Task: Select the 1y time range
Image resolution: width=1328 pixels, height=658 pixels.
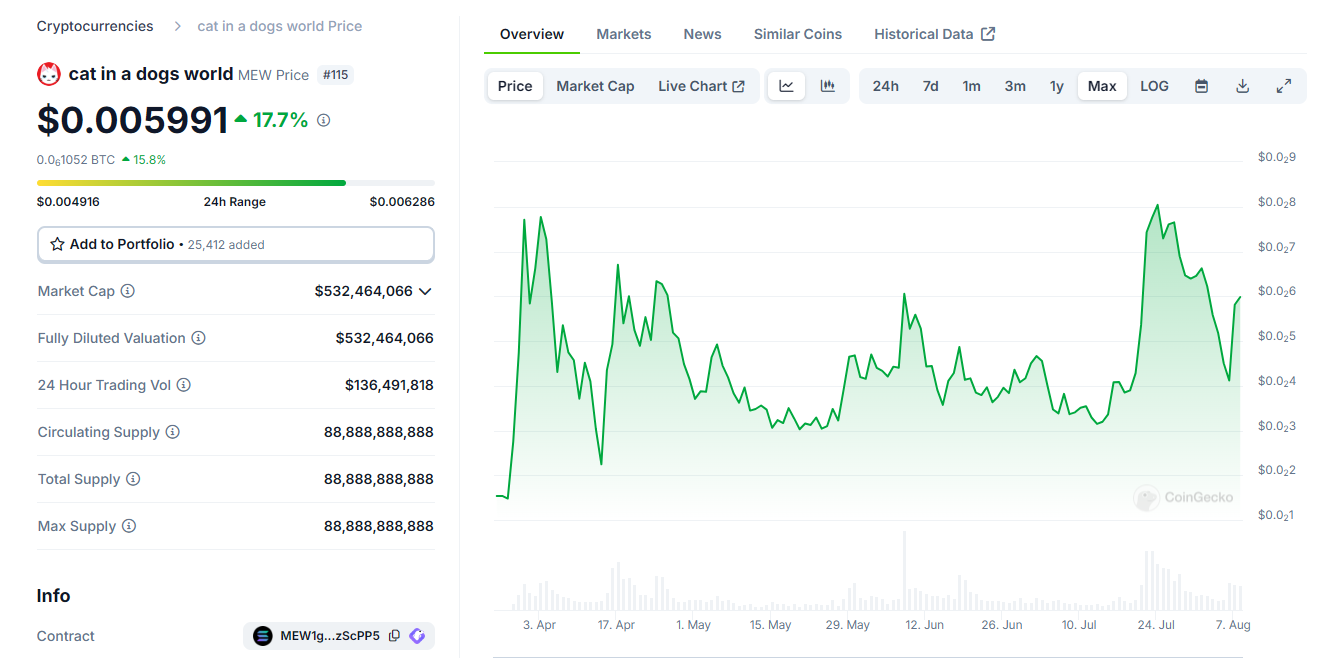Action: click(1056, 86)
